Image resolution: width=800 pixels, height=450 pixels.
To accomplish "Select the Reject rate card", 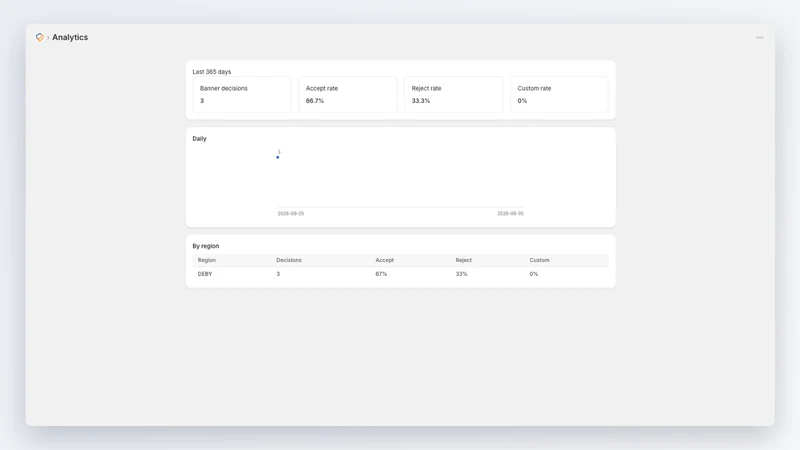I will 454,94.
